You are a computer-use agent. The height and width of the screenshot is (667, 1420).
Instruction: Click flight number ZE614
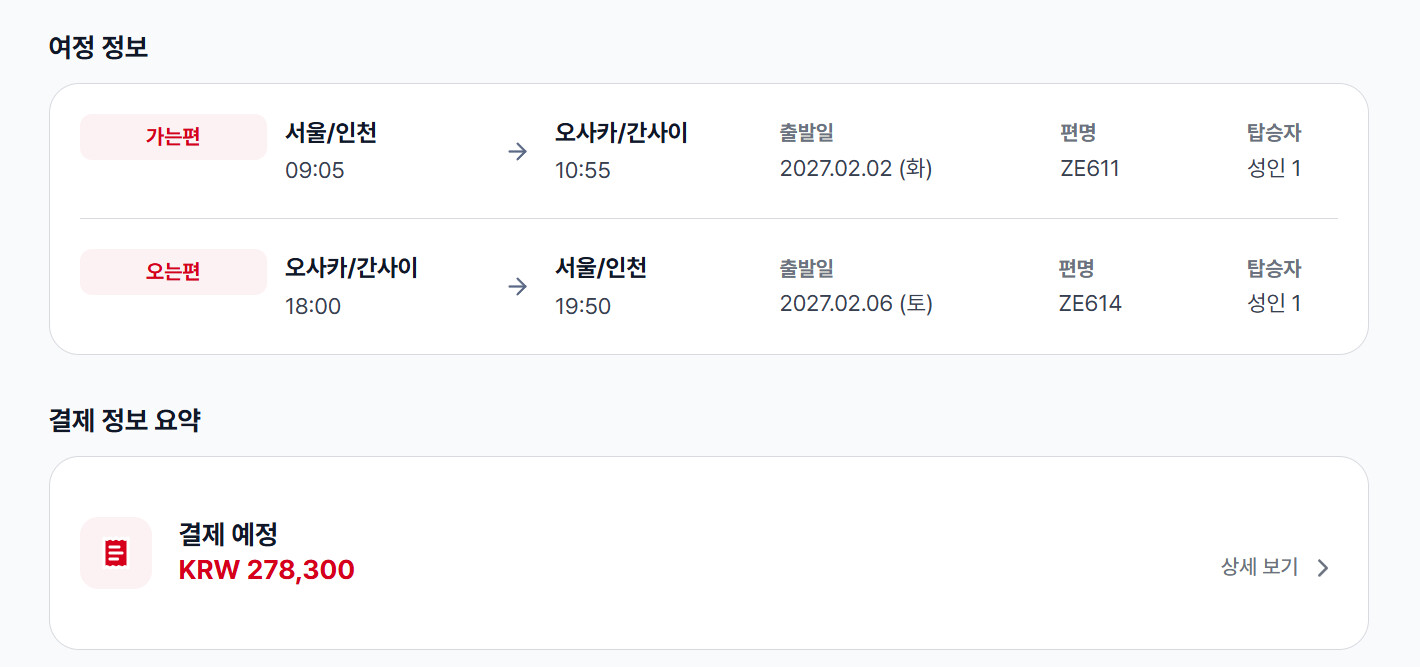[x=1090, y=304]
